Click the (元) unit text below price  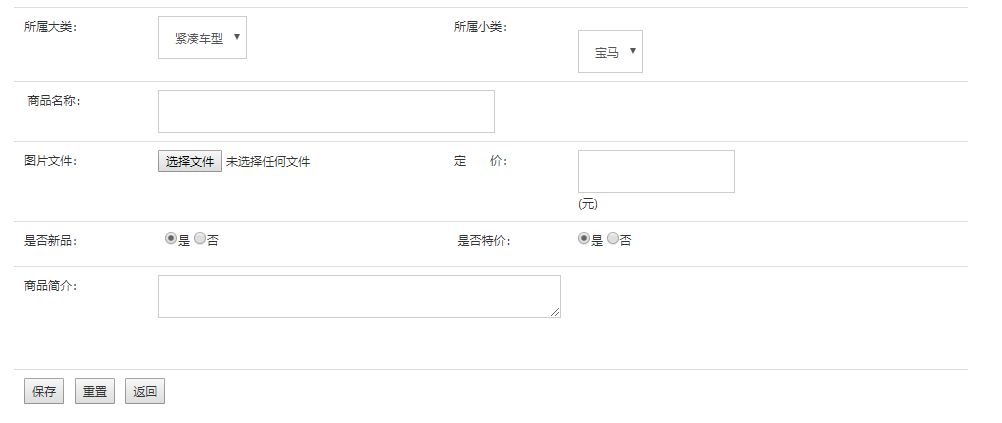tap(588, 204)
